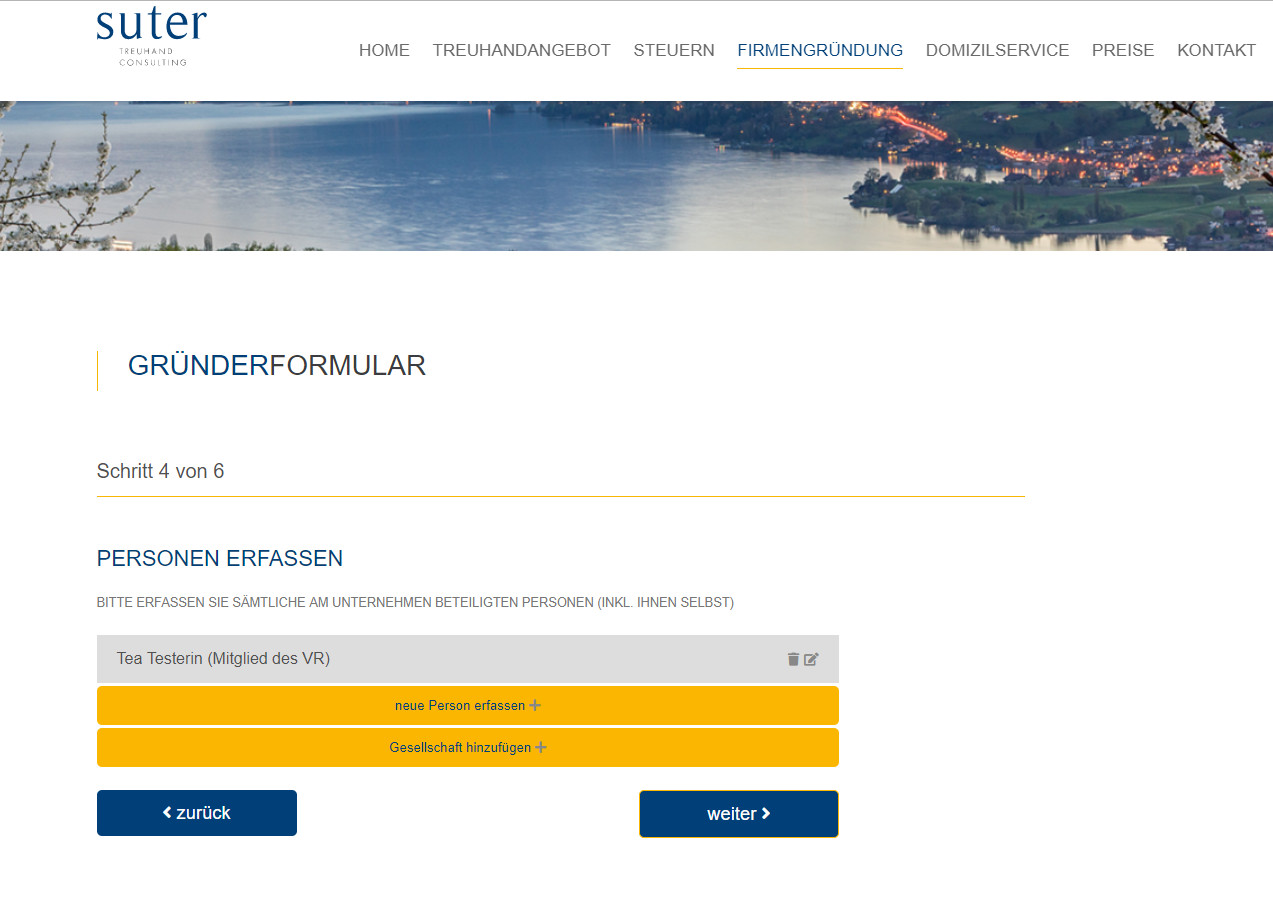Click the left chevron on the zurück button
This screenshot has width=1273, height=899.
coord(167,813)
